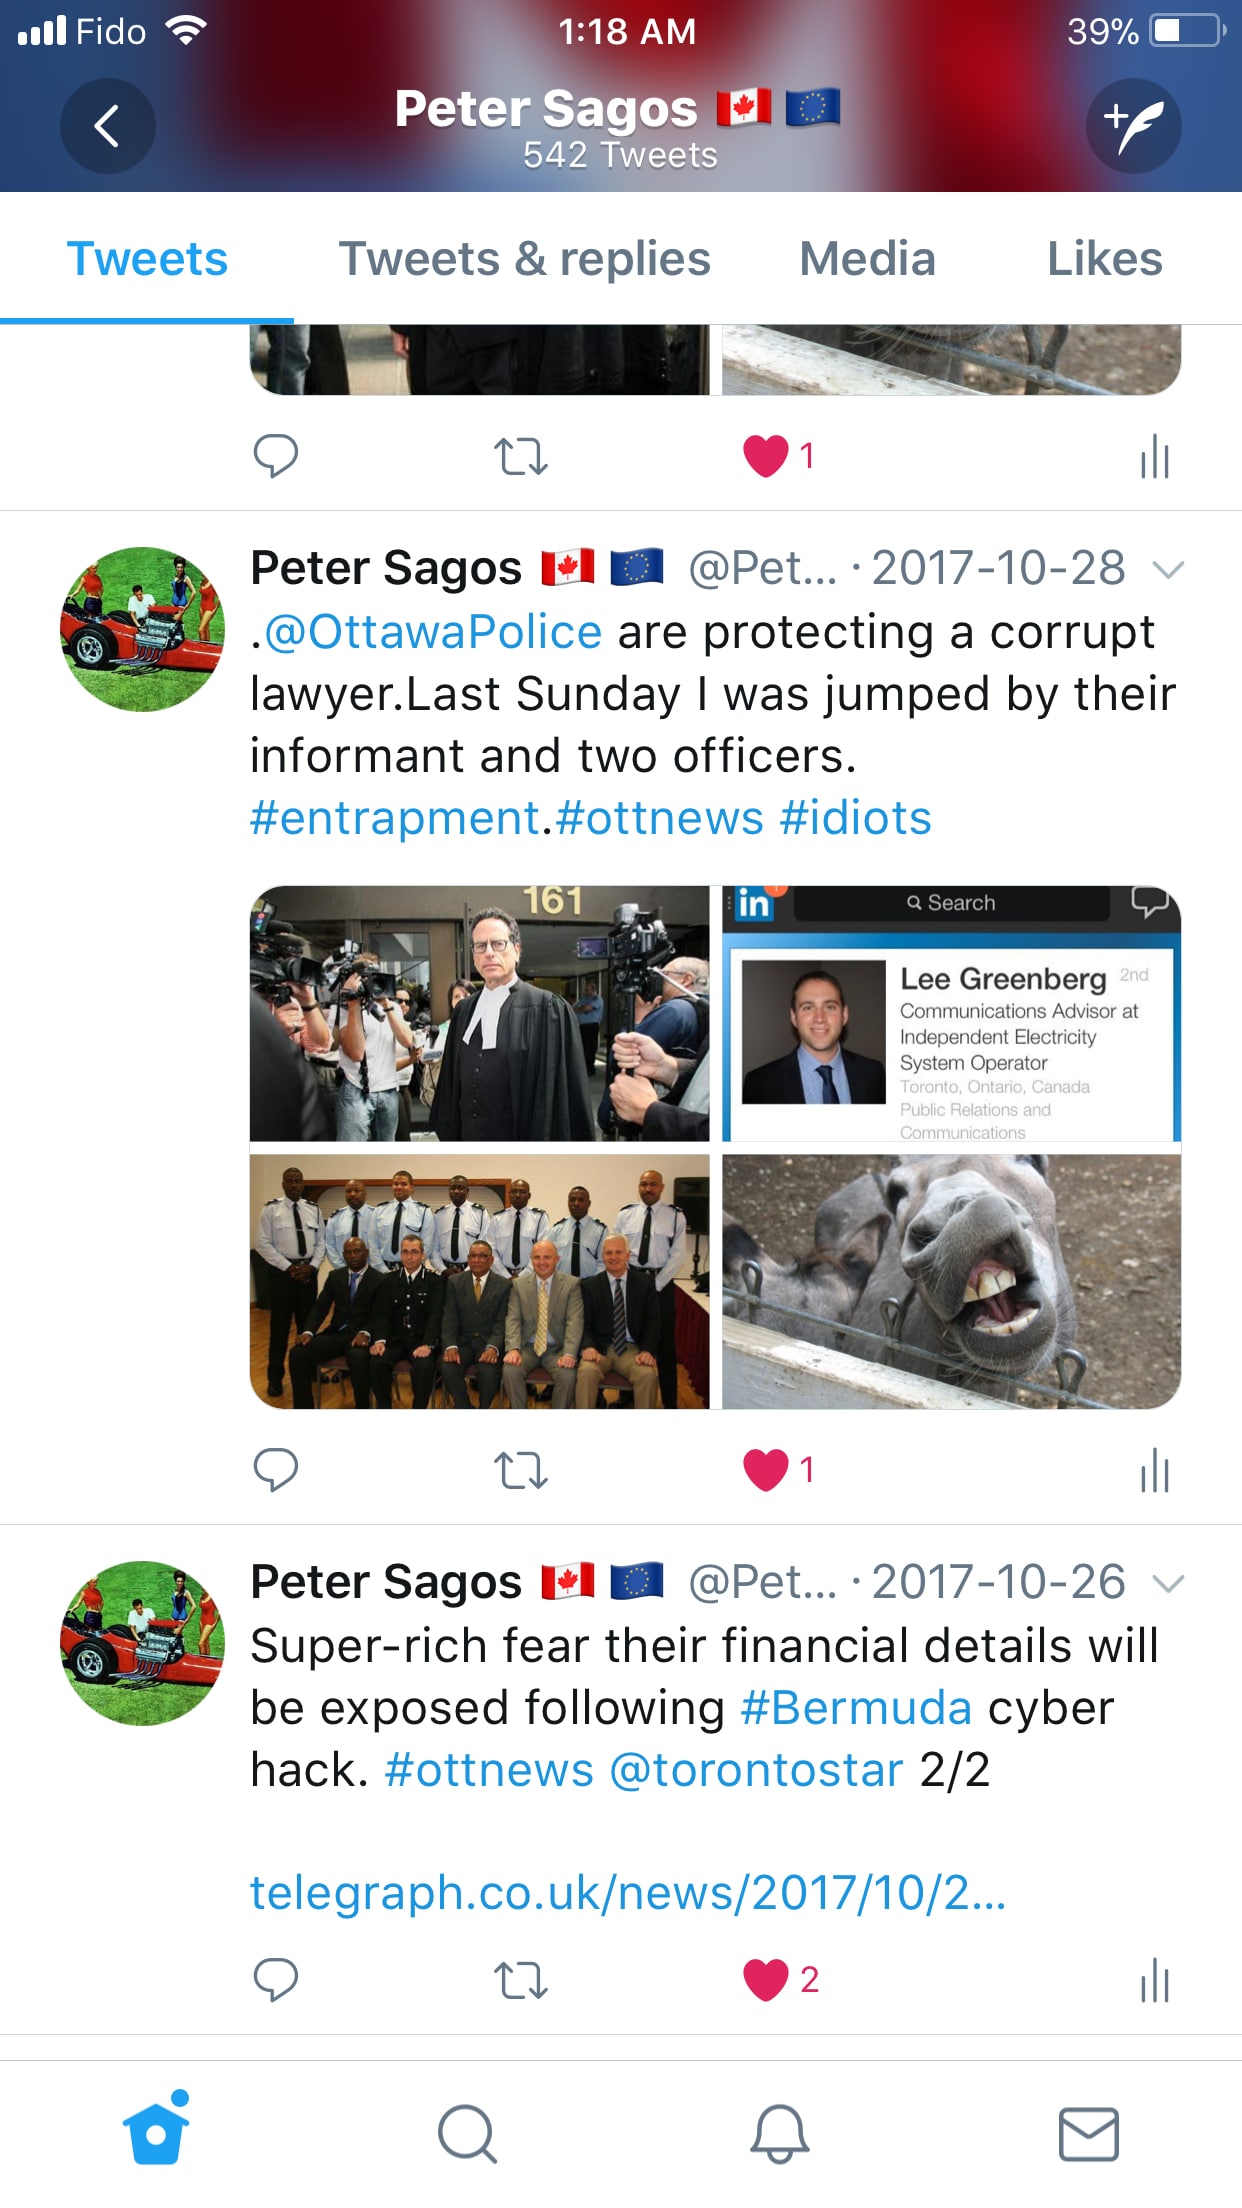1242x2208 pixels.
Task: Unlike the OttawaPolice tweet heart
Action: click(x=767, y=1470)
